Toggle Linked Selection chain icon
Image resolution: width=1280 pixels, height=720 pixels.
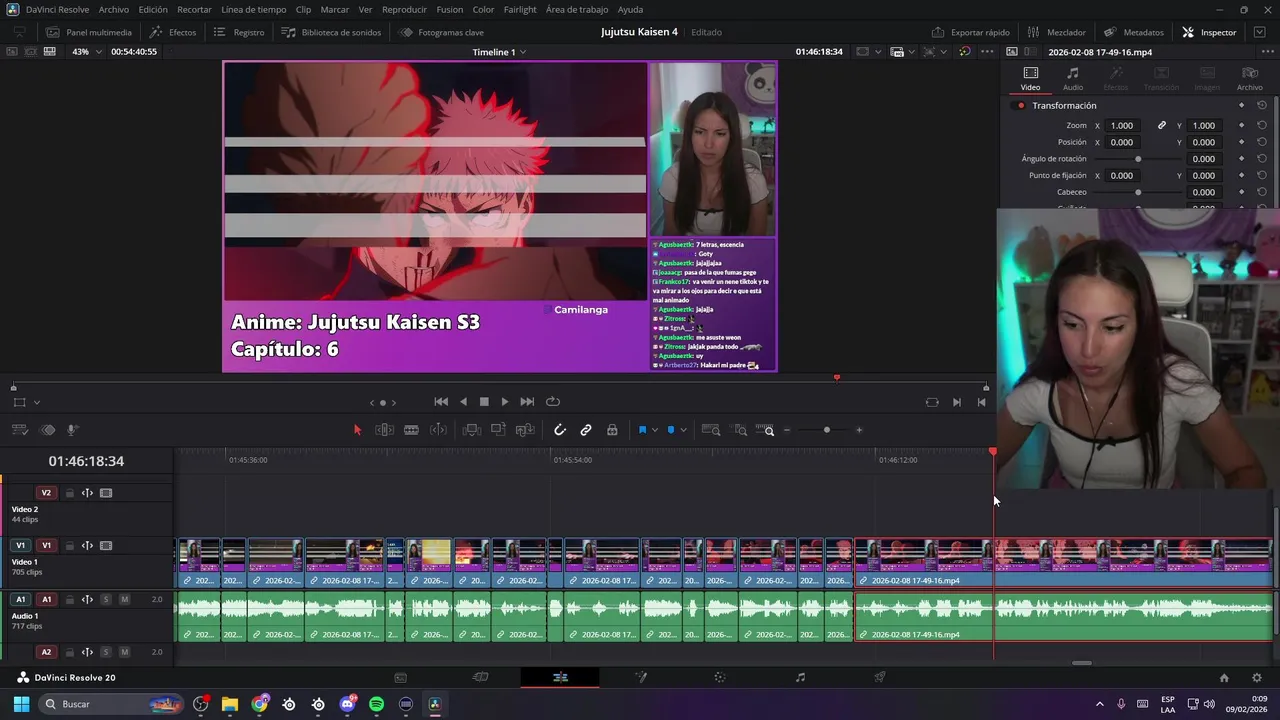coord(586,430)
